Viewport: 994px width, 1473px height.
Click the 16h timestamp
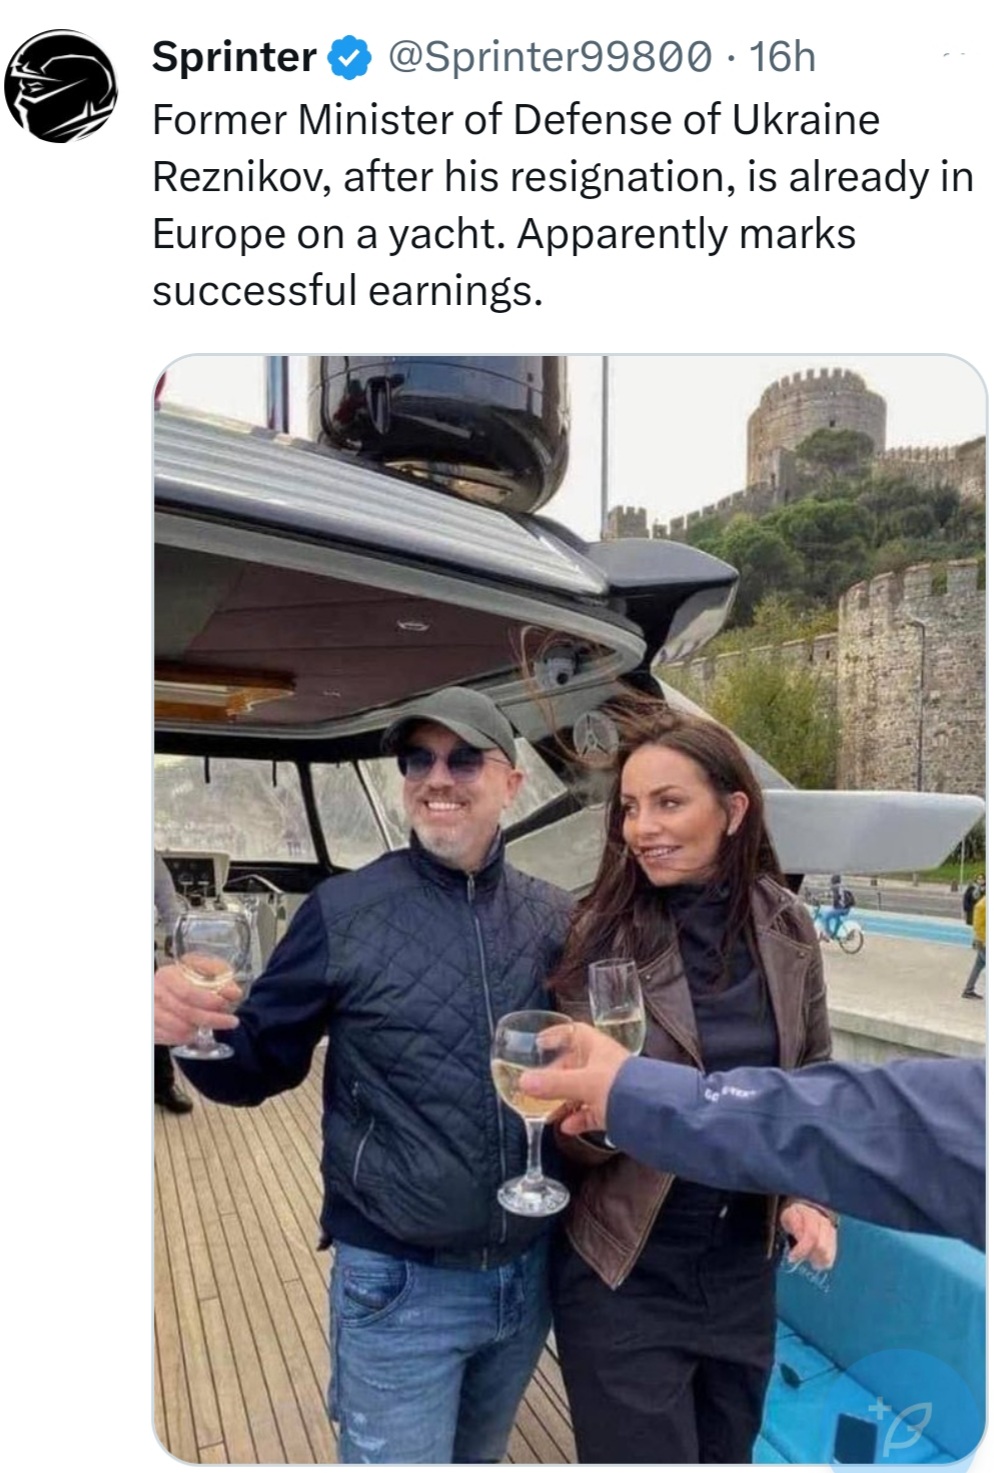point(782,57)
